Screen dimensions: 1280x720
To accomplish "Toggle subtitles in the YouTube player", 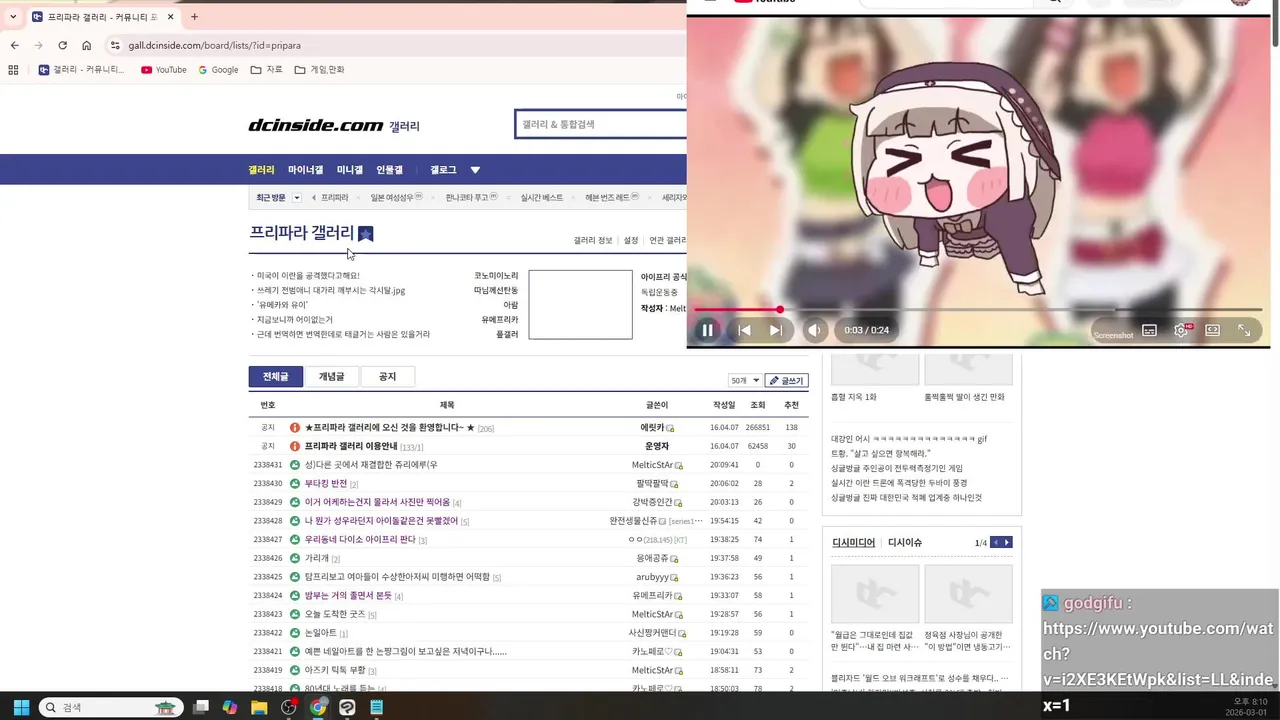I will pyautogui.click(x=1149, y=330).
